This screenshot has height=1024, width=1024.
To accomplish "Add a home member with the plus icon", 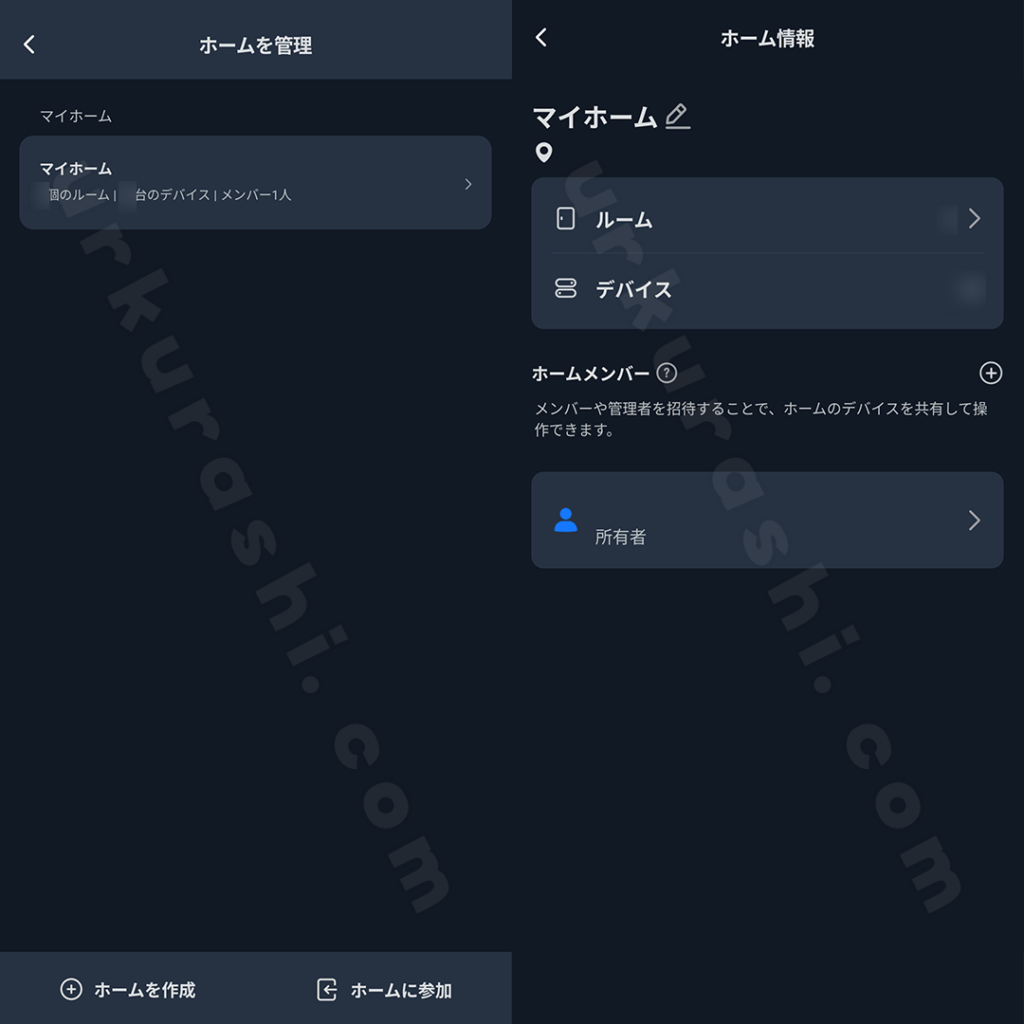I will 991,373.
